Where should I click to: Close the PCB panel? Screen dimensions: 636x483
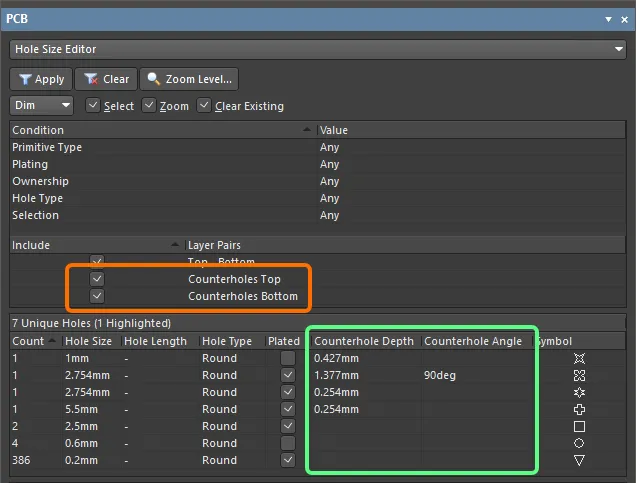coord(625,19)
